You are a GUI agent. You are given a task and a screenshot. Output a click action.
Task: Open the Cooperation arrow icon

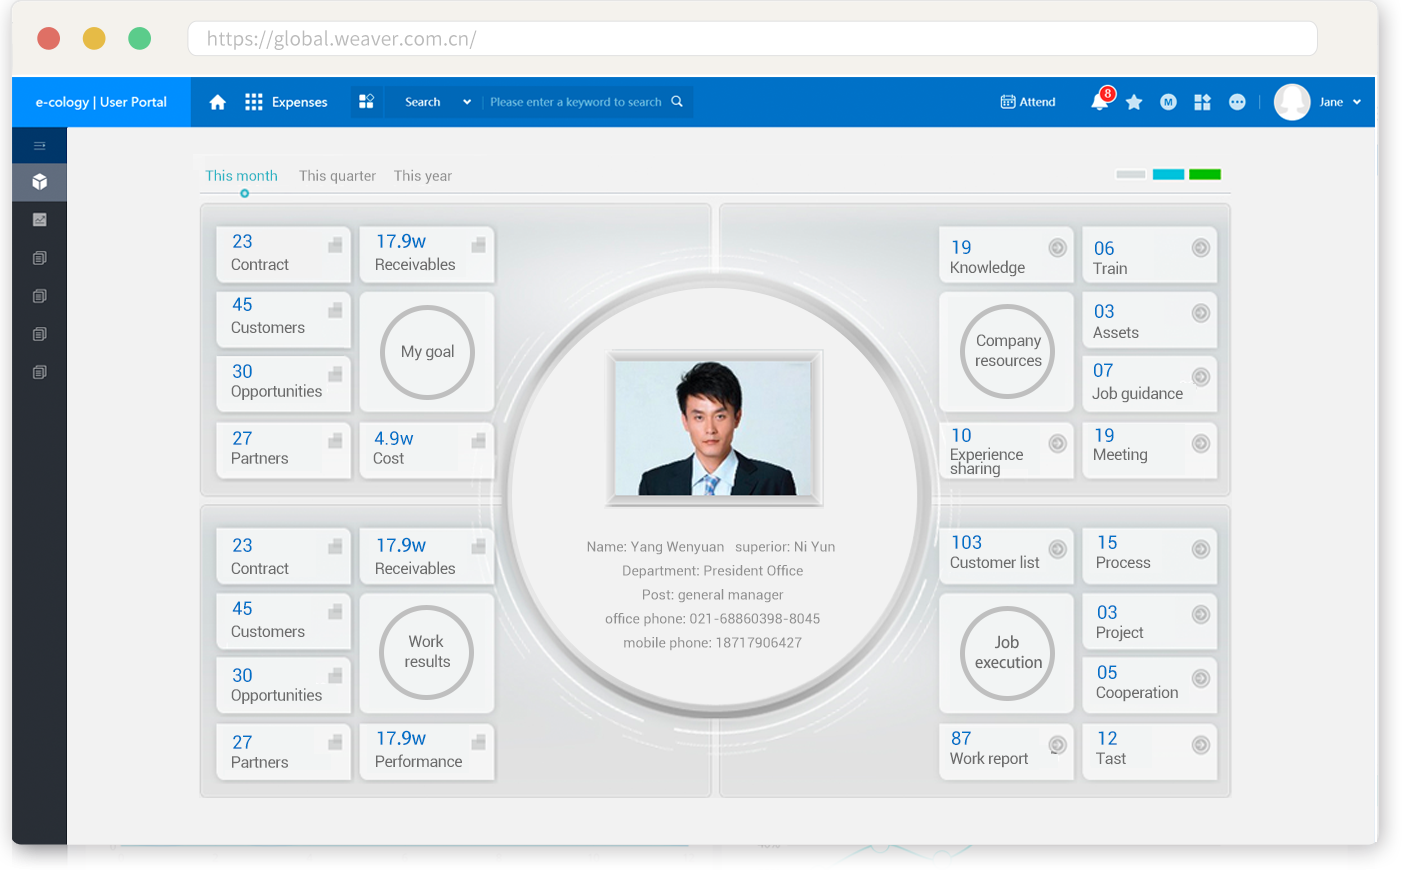click(1201, 678)
